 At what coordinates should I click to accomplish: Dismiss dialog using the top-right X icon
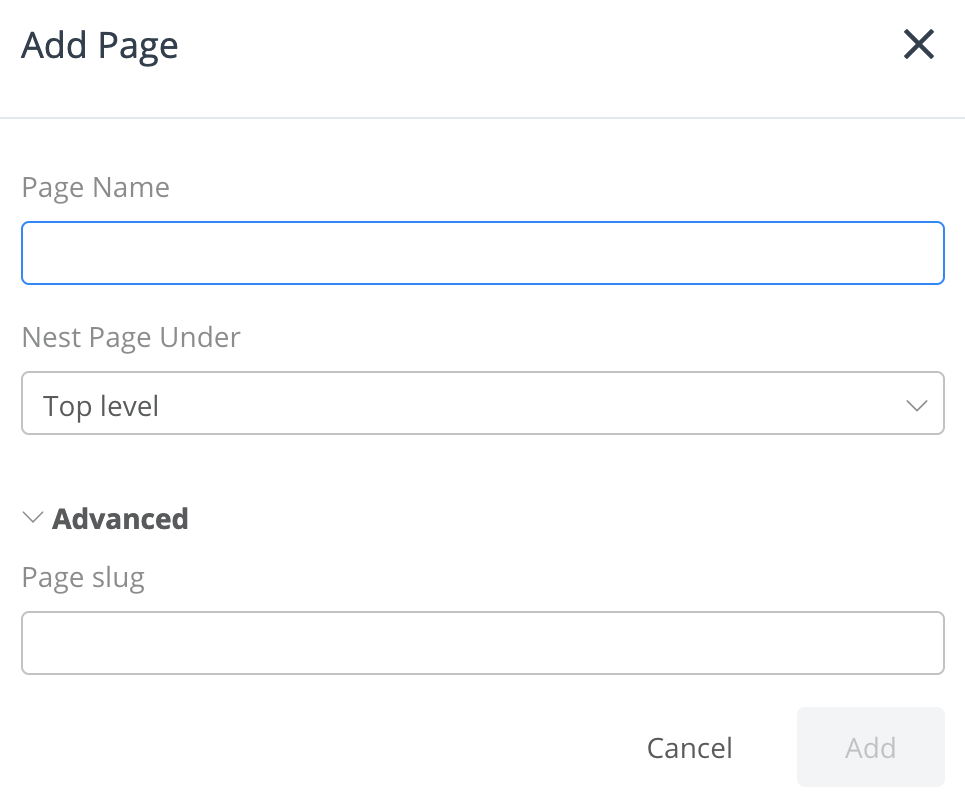tap(918, 44)
